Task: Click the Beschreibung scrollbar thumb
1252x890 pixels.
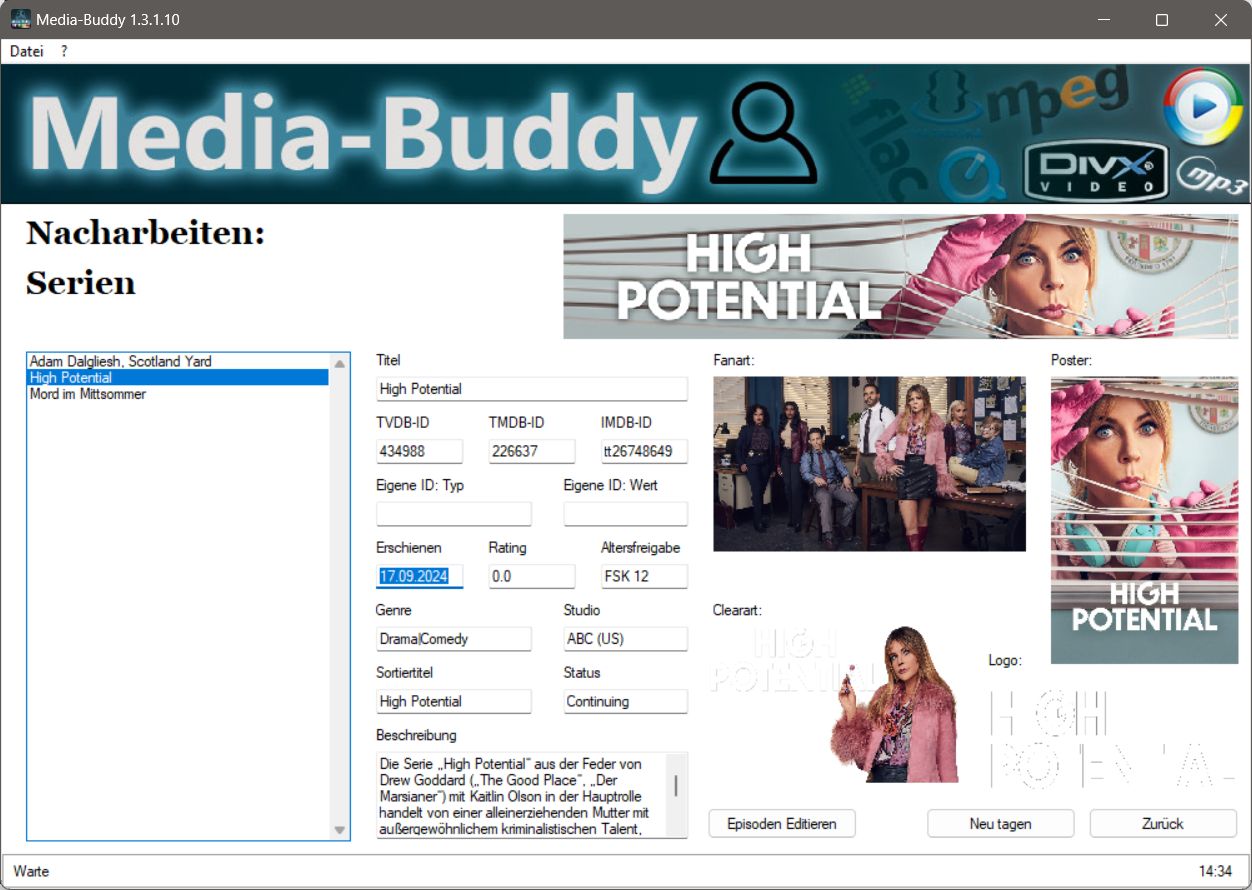Action: coord(676,785)
